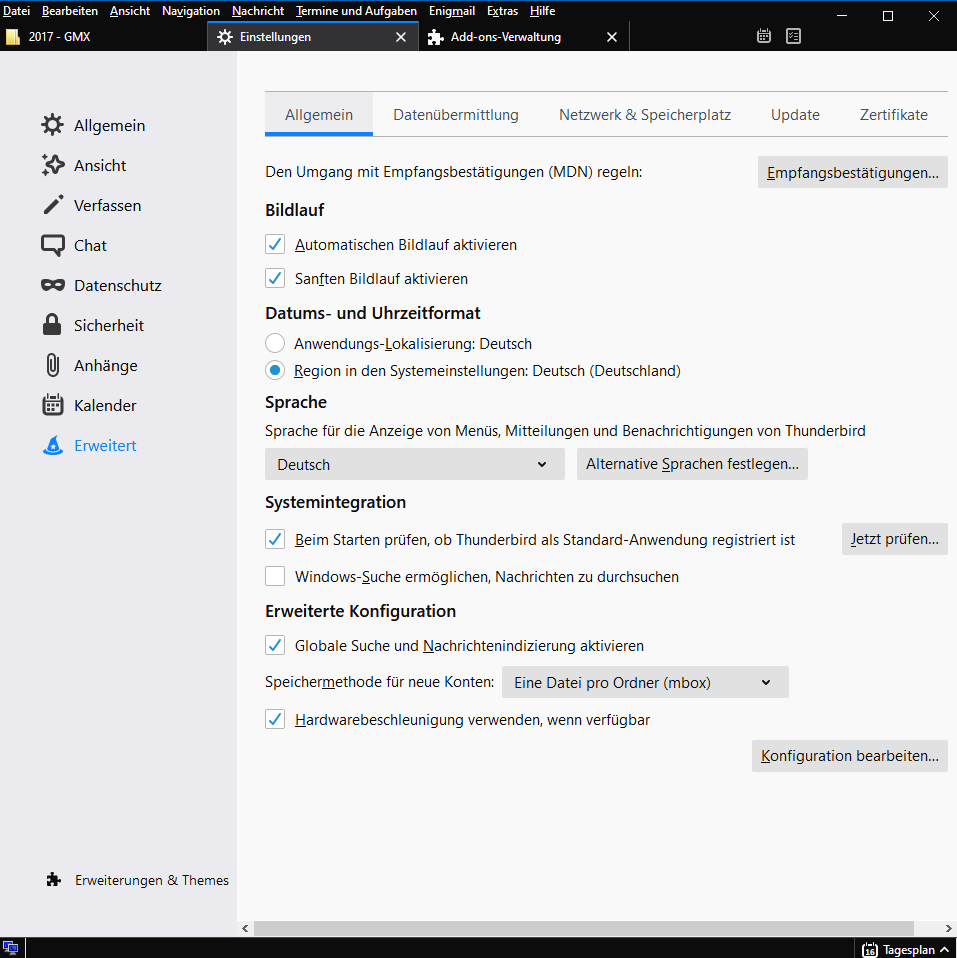Click the Anhänge paperclip icon
Image resolution: width=957 pixels, height=958 pixels.
[x=53, y=365]
